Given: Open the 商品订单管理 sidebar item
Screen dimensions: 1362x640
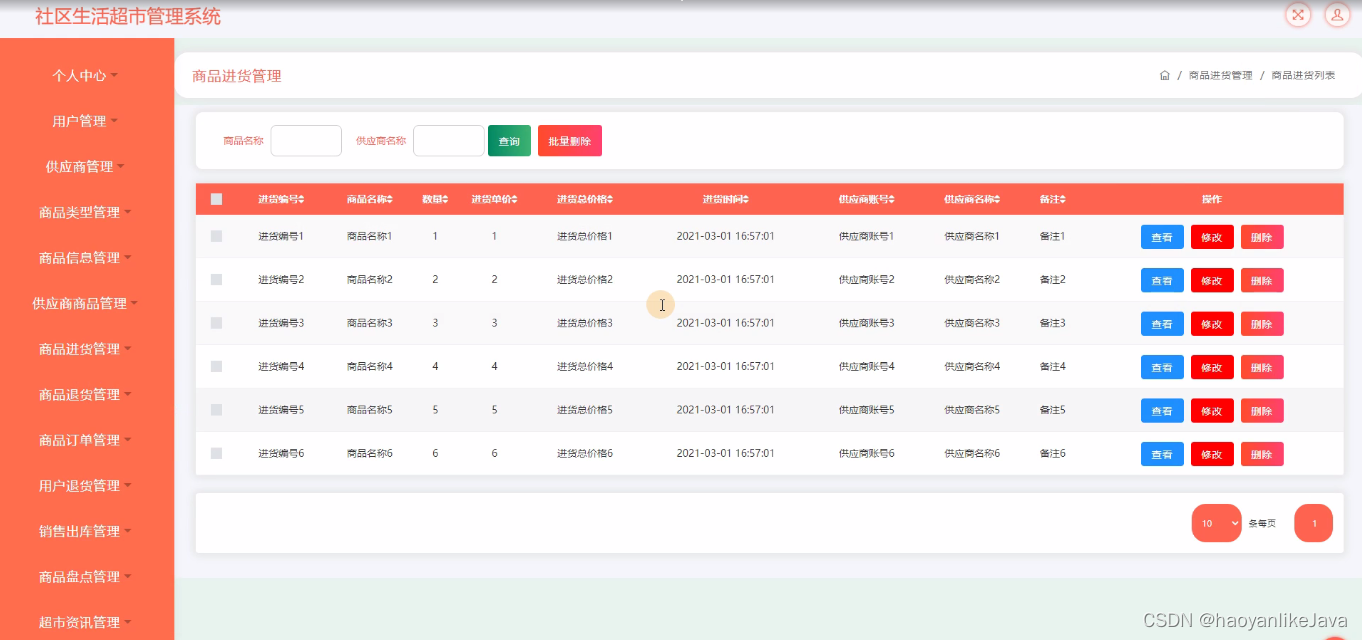Looking at the screenshot, I should (x=86, y=440).
